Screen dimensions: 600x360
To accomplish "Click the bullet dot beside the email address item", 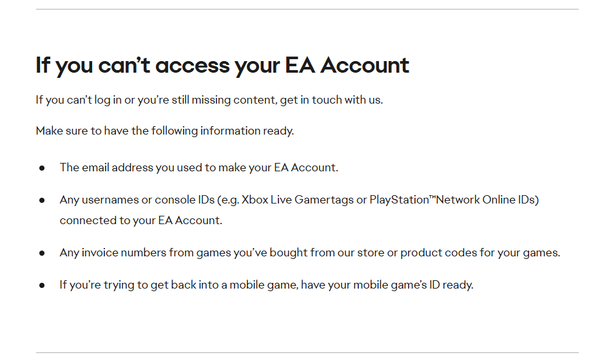I will coord(42,168).
